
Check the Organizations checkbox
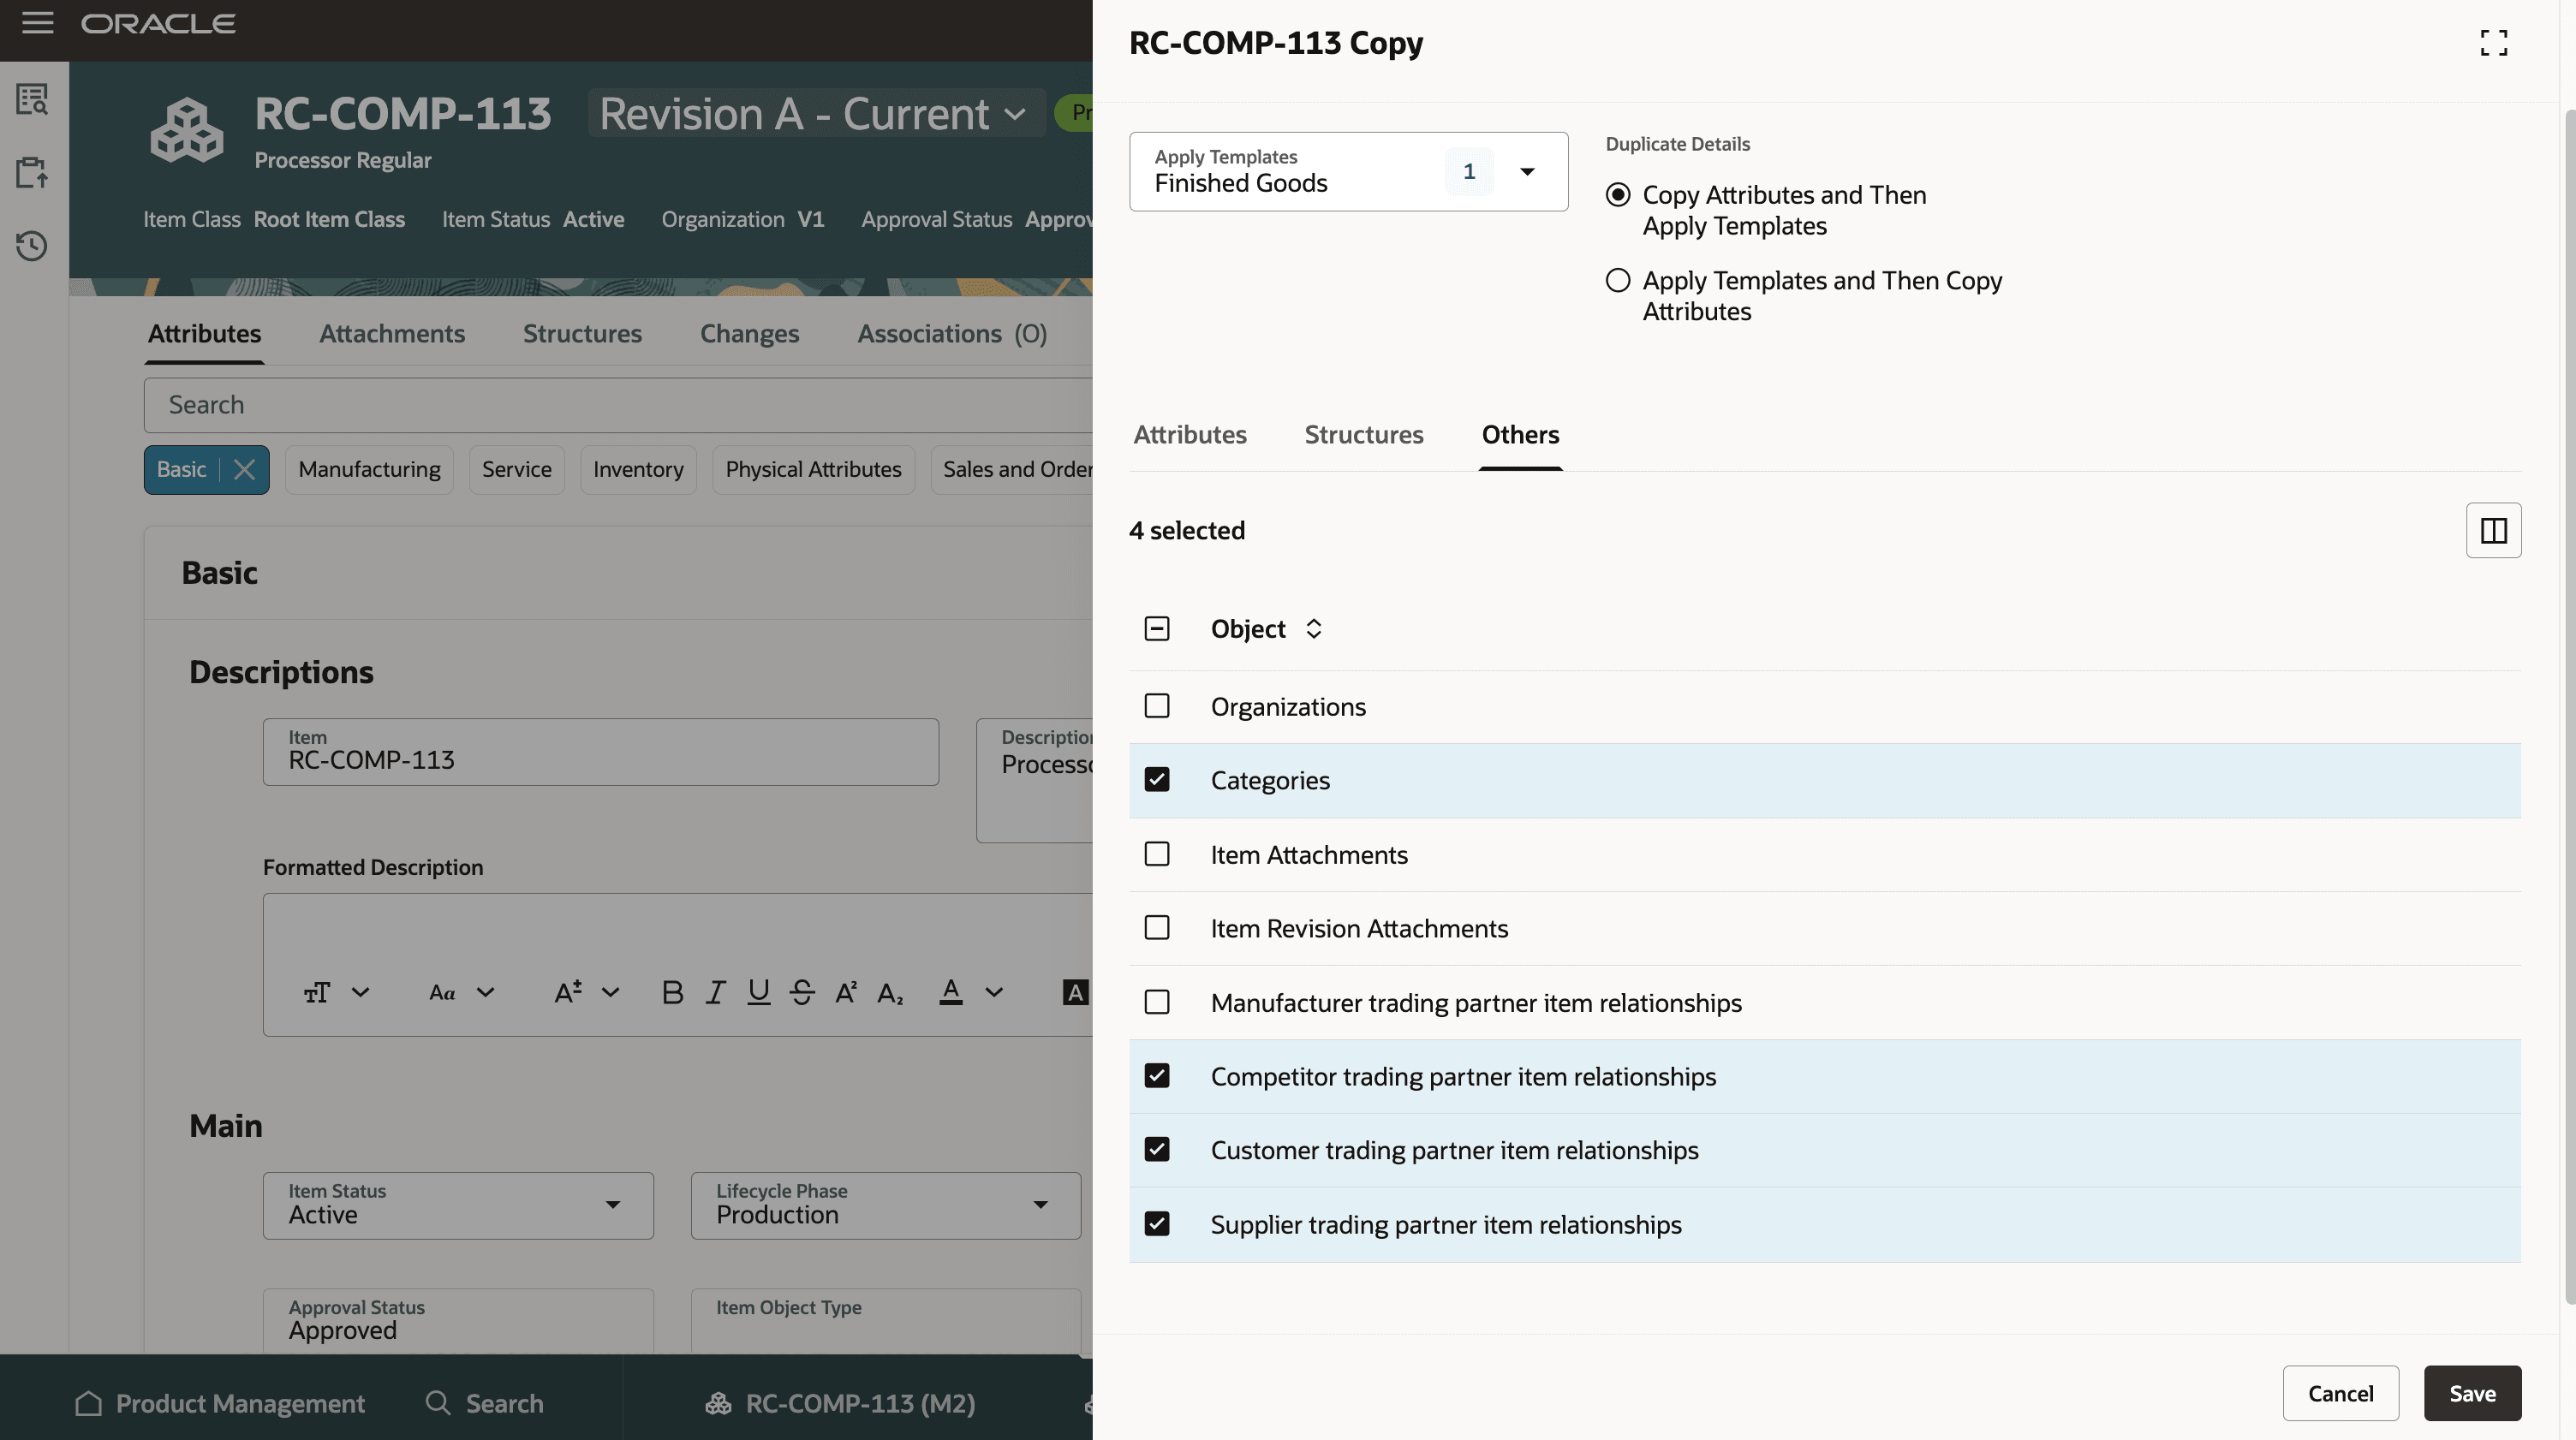click(1157, 706)
